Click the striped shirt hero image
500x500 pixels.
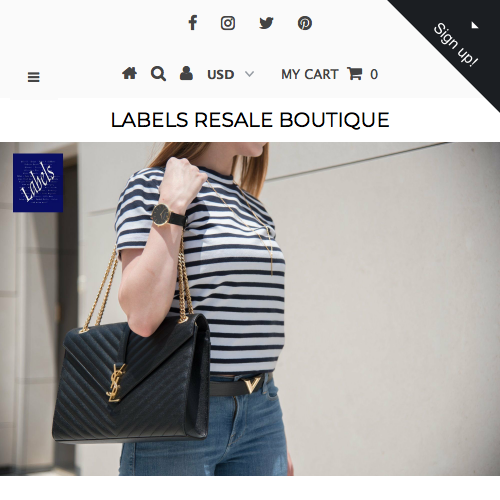[250, 309]
